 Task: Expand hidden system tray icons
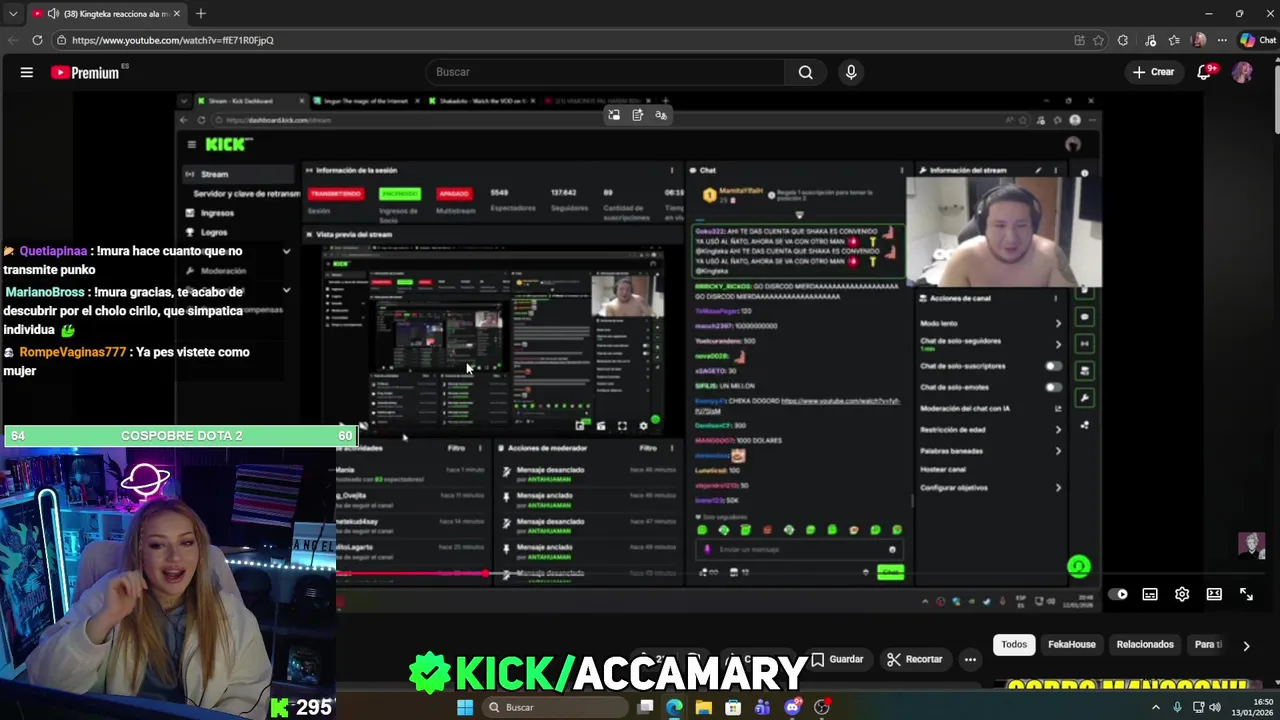click(x=1156, y=707)
